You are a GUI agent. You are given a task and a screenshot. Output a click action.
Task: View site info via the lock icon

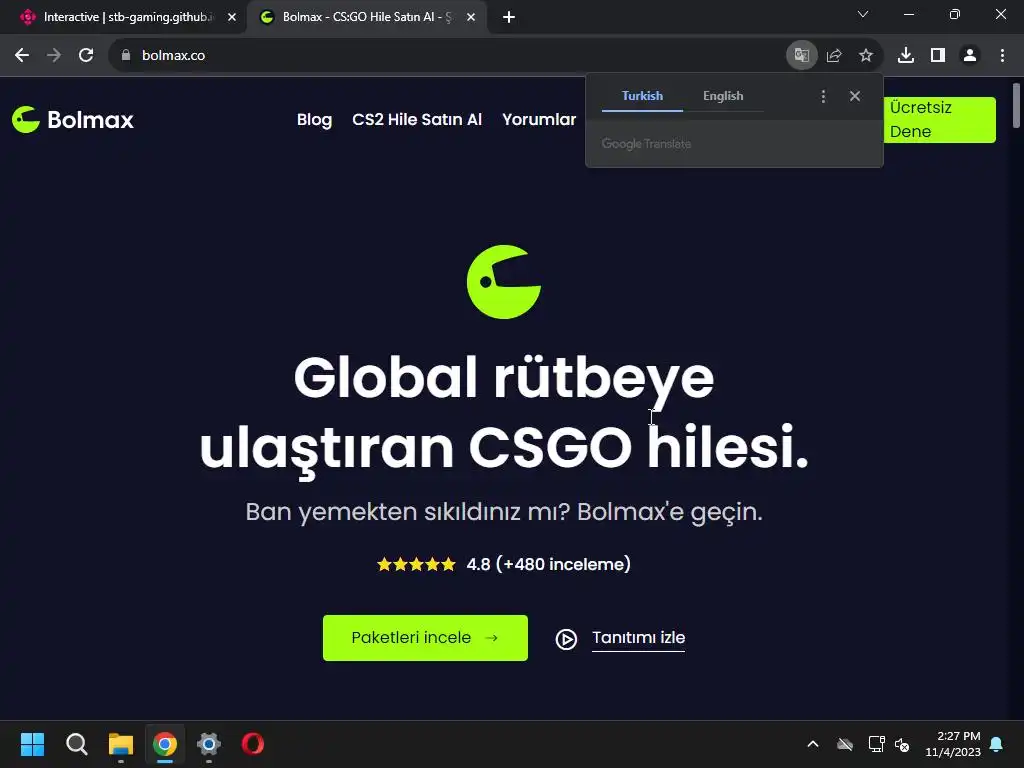click(x=126, y=56)
